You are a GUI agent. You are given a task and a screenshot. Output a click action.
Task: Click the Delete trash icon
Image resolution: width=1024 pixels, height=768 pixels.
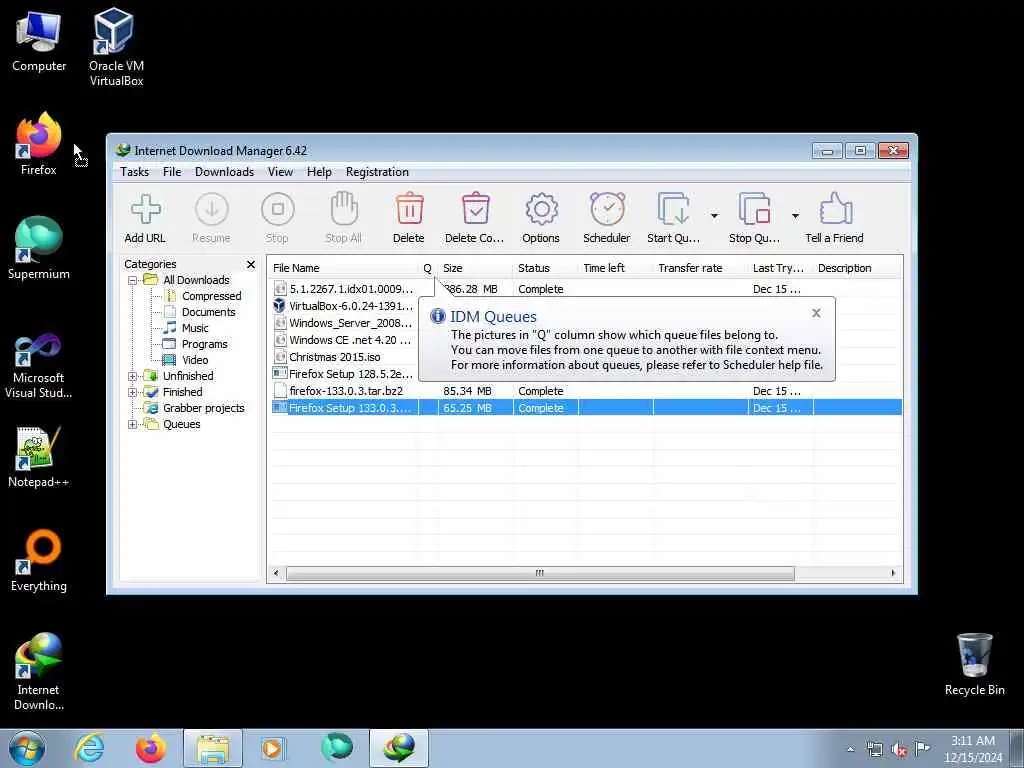tap(409, 209)
